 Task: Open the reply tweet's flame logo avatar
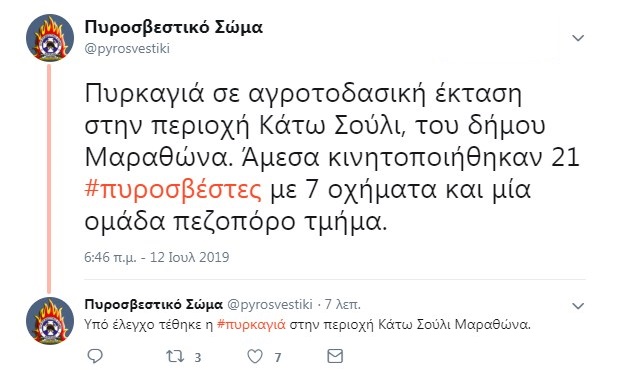[x=50, y=320]
